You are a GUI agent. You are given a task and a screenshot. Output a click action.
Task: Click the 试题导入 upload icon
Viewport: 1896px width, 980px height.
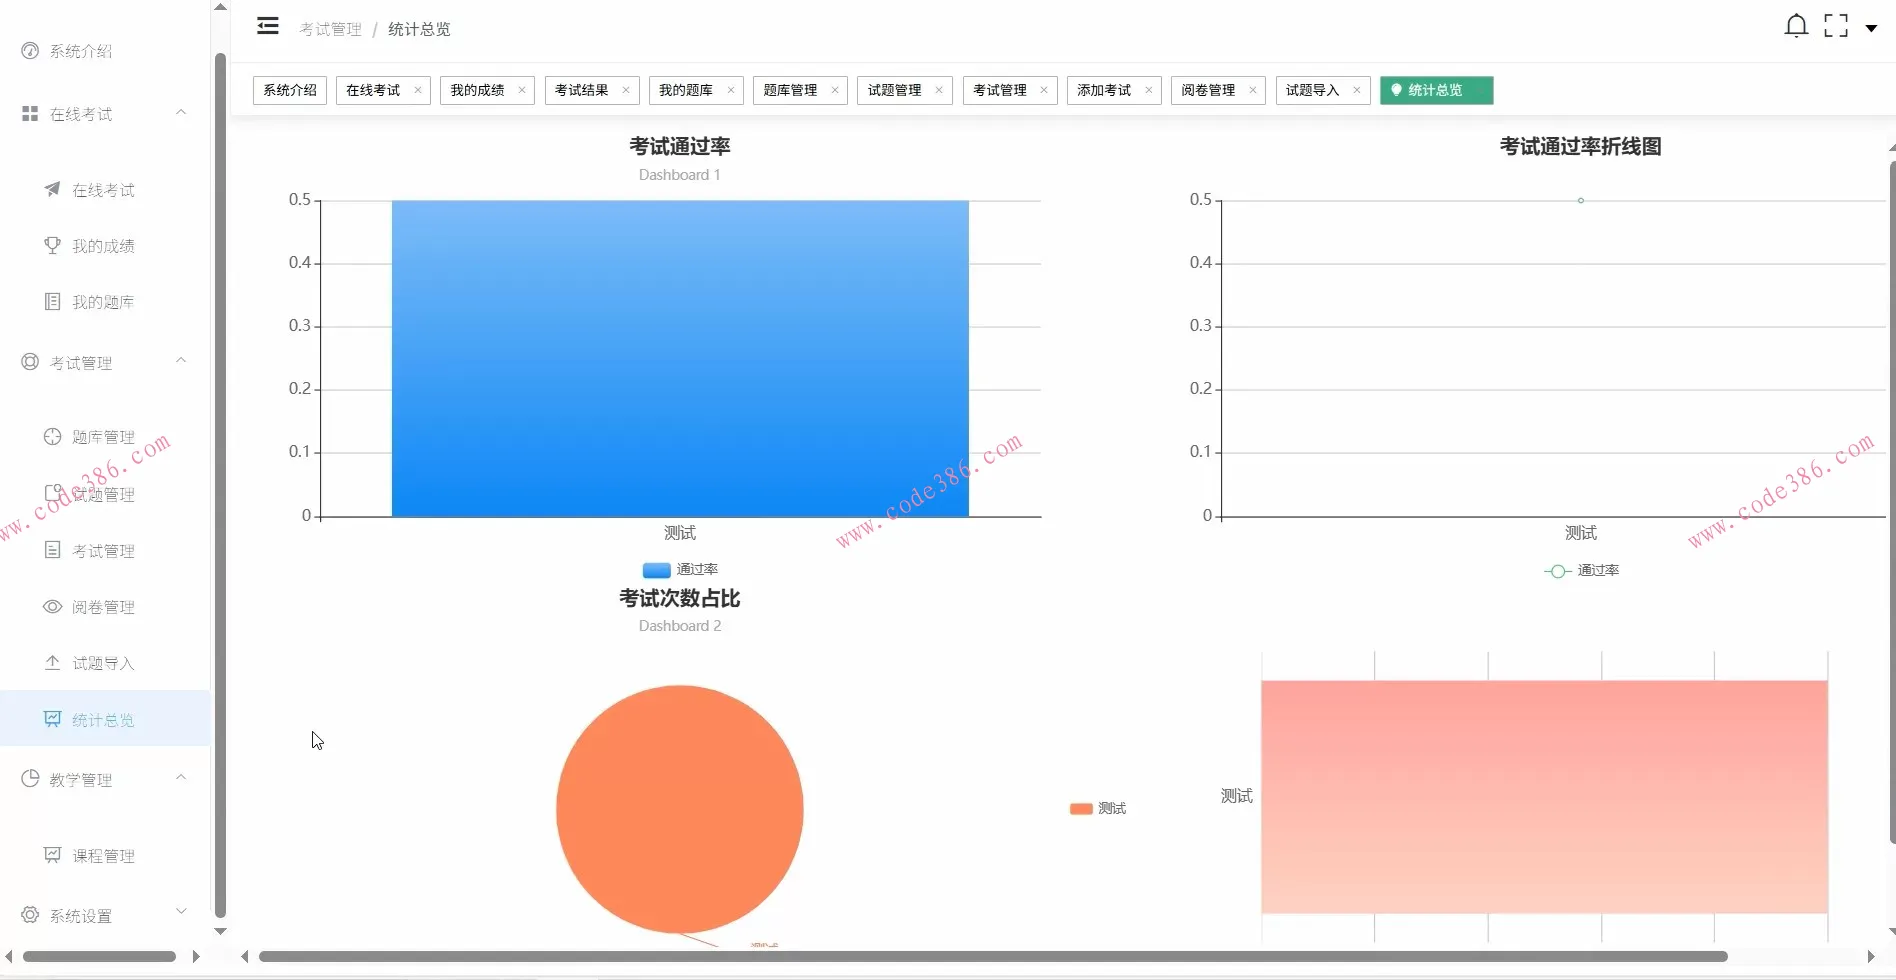(x=52, y=663)
